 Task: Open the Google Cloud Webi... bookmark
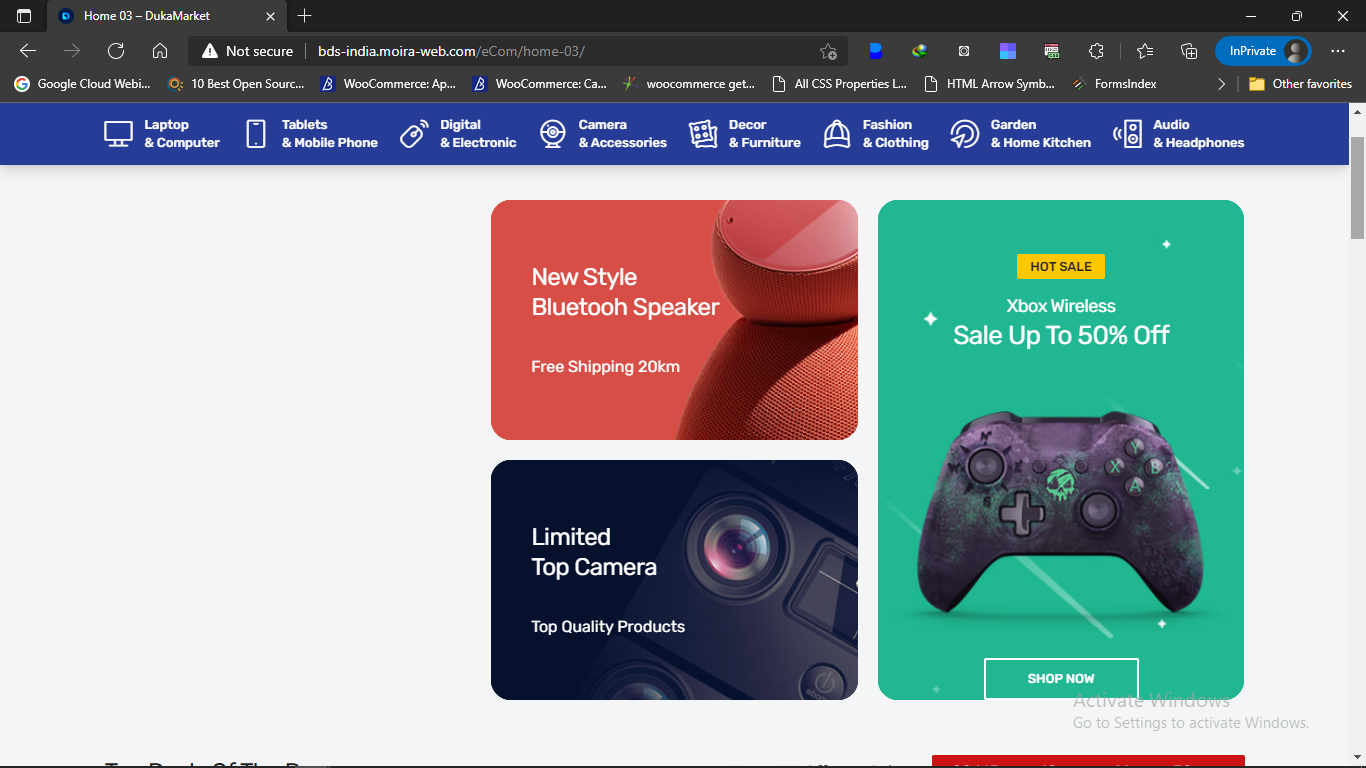[x=82, y=84]
